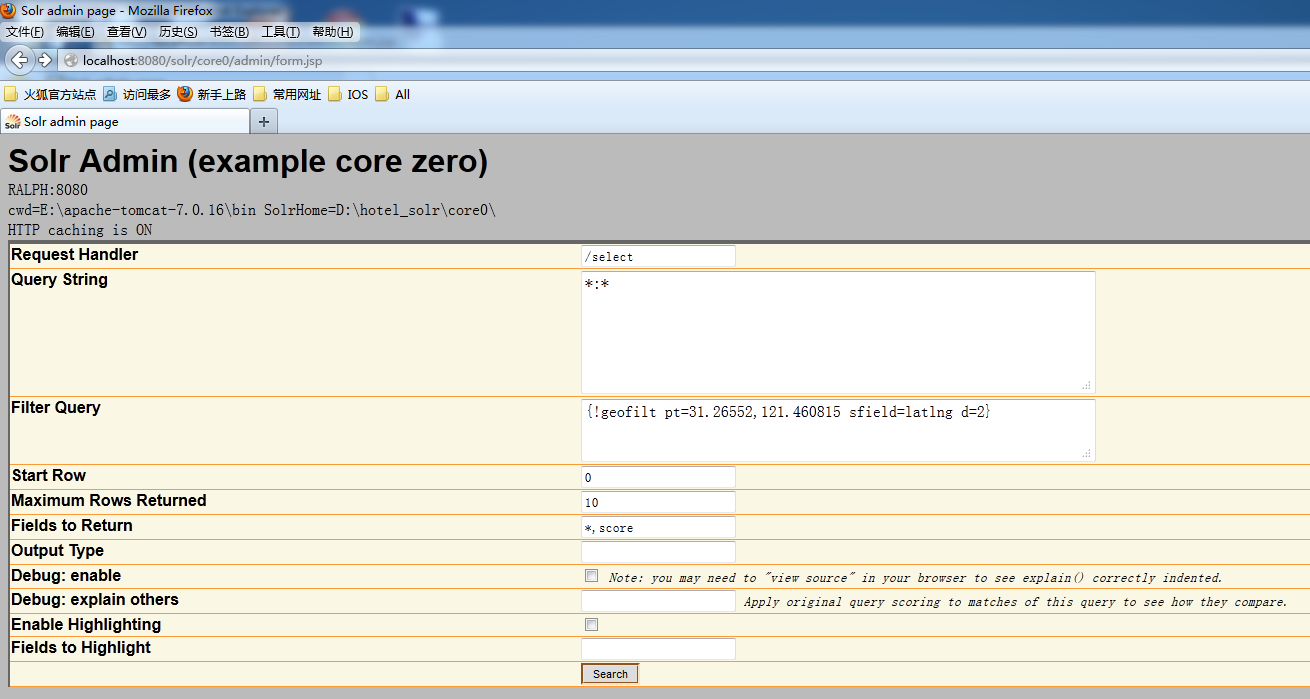Click the Fields to Highlight label

[x=81, y=648]
